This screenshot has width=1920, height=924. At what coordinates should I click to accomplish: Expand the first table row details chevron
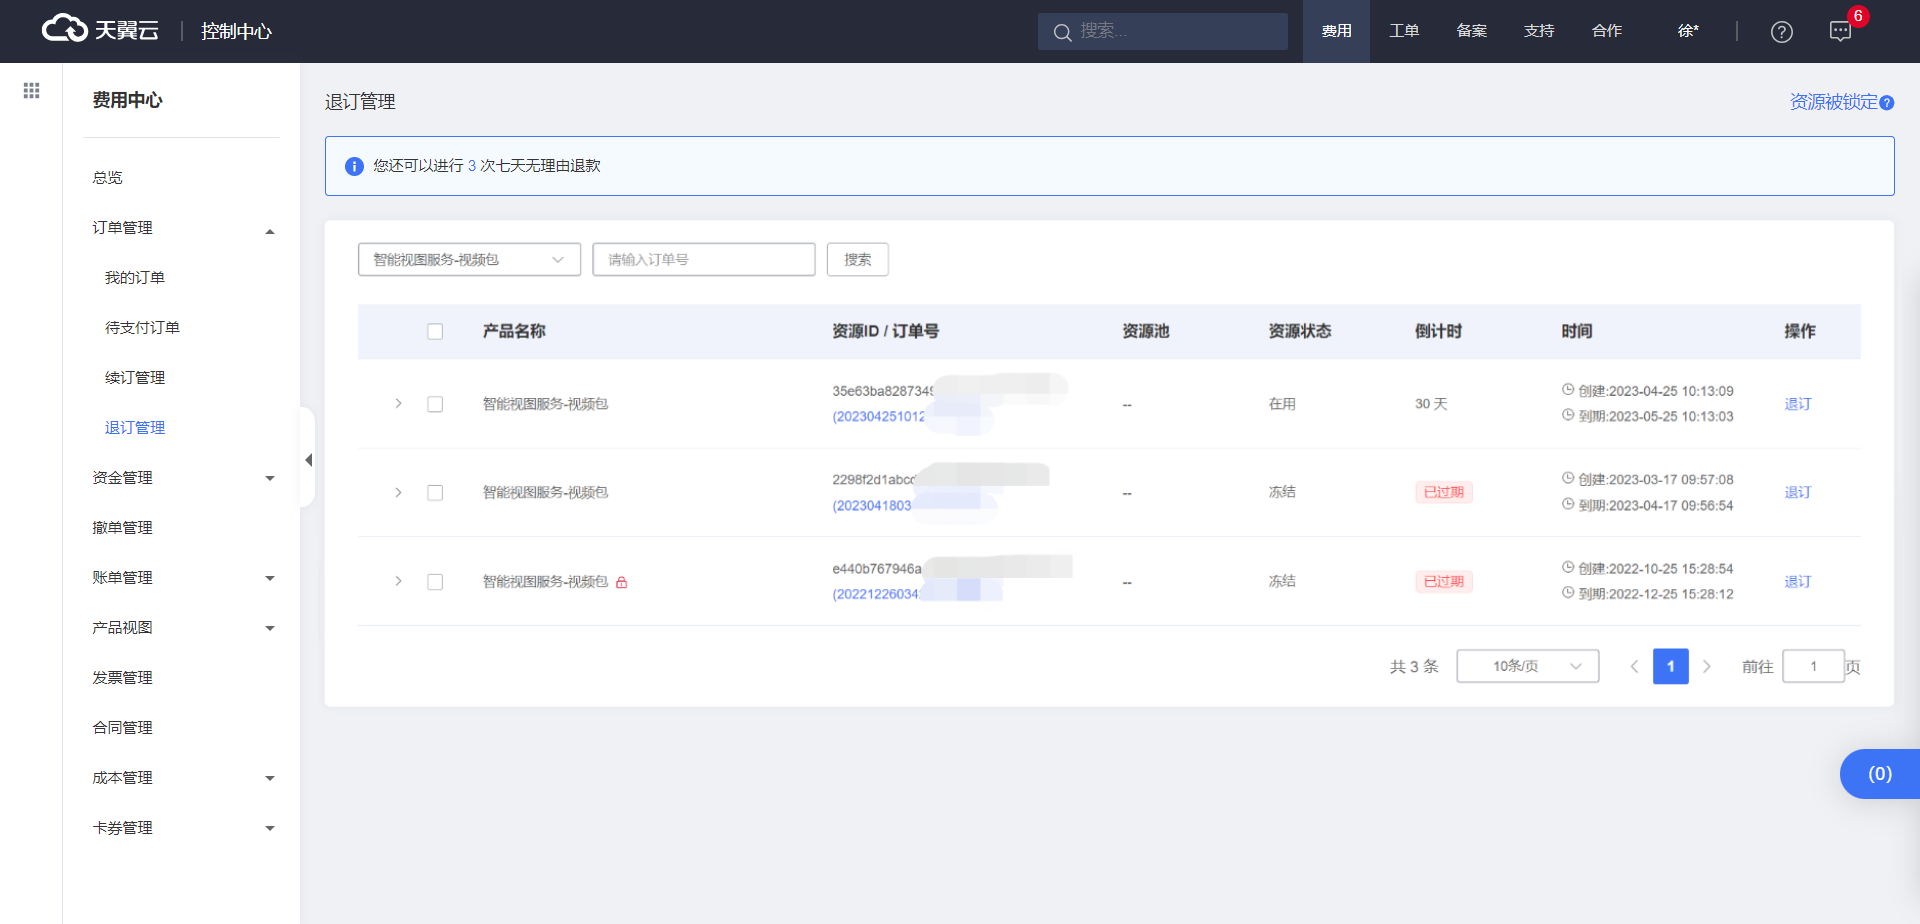click(398, 404)
